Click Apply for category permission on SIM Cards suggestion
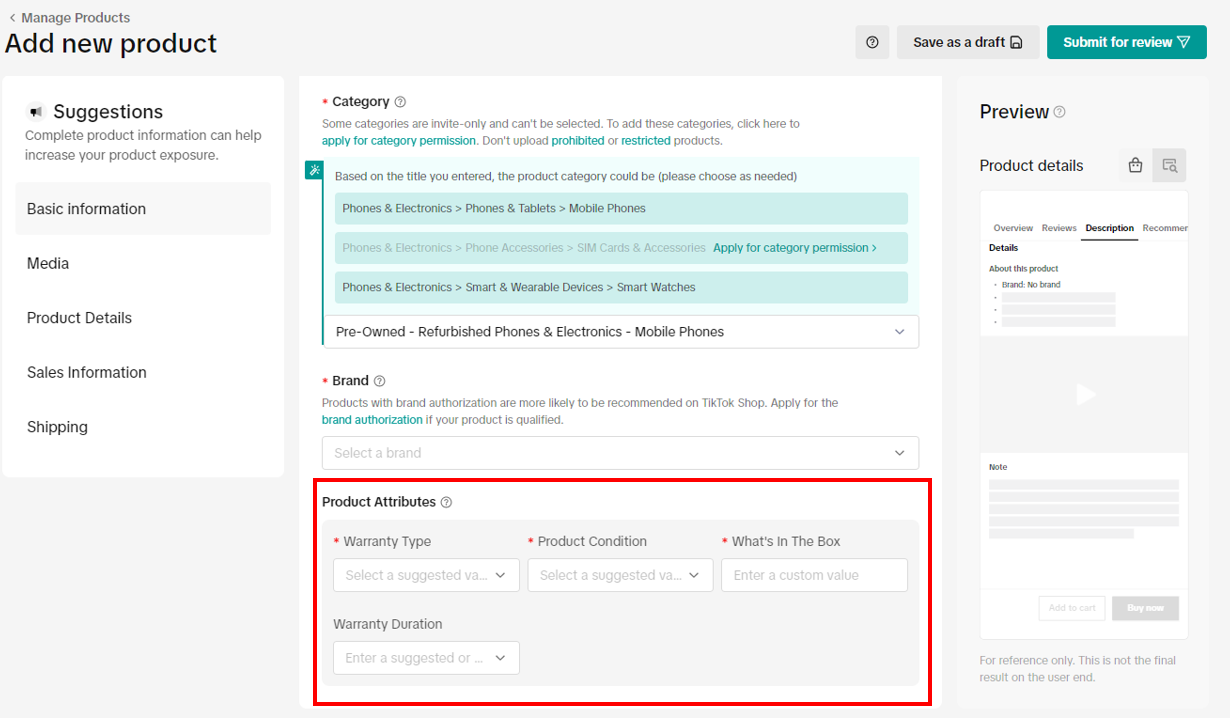 795,248
